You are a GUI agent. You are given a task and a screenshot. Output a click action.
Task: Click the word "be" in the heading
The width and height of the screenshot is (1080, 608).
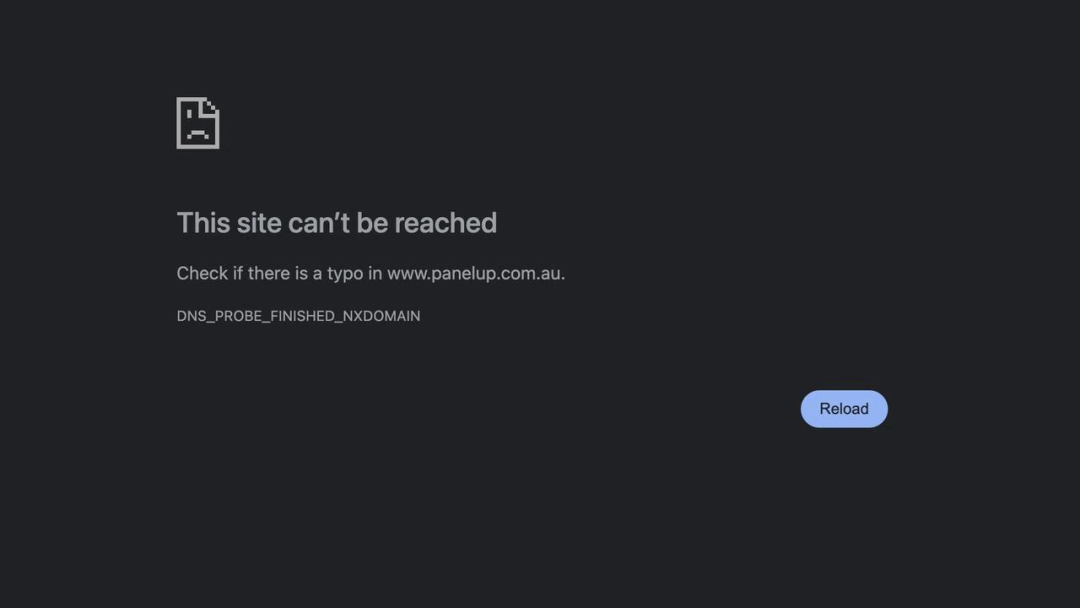pos(372,223)
